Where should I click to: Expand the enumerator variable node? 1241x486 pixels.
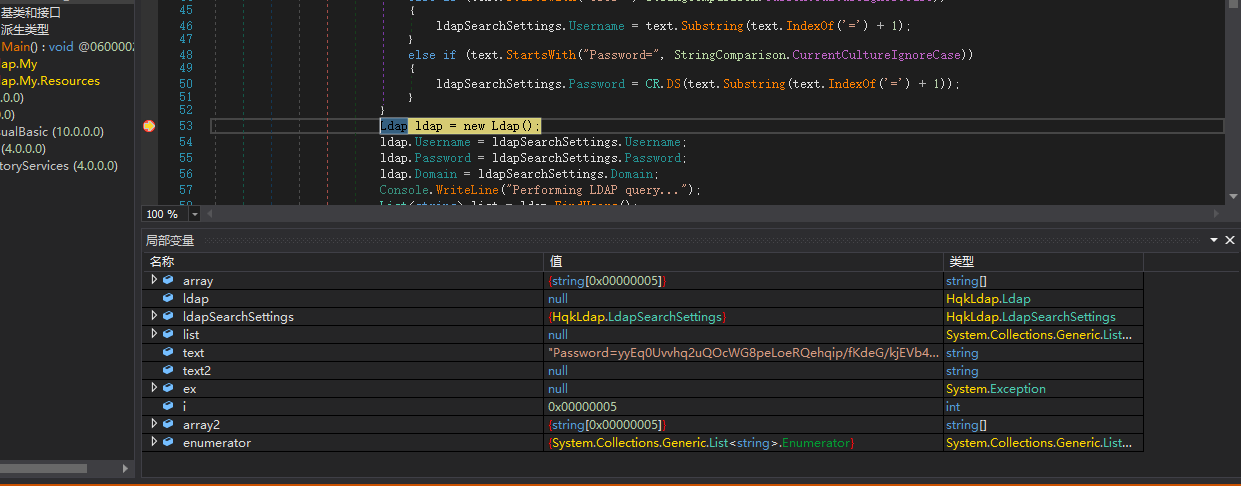154,443
